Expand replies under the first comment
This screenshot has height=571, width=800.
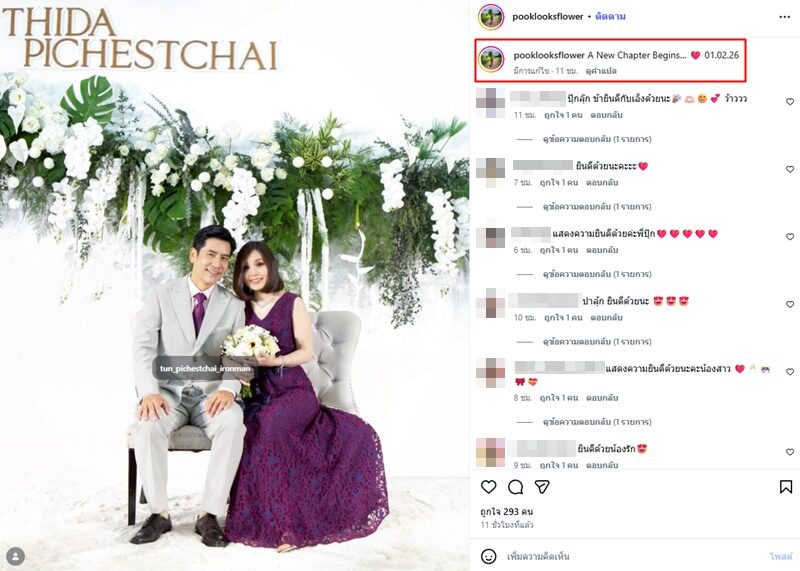[596, 139]
